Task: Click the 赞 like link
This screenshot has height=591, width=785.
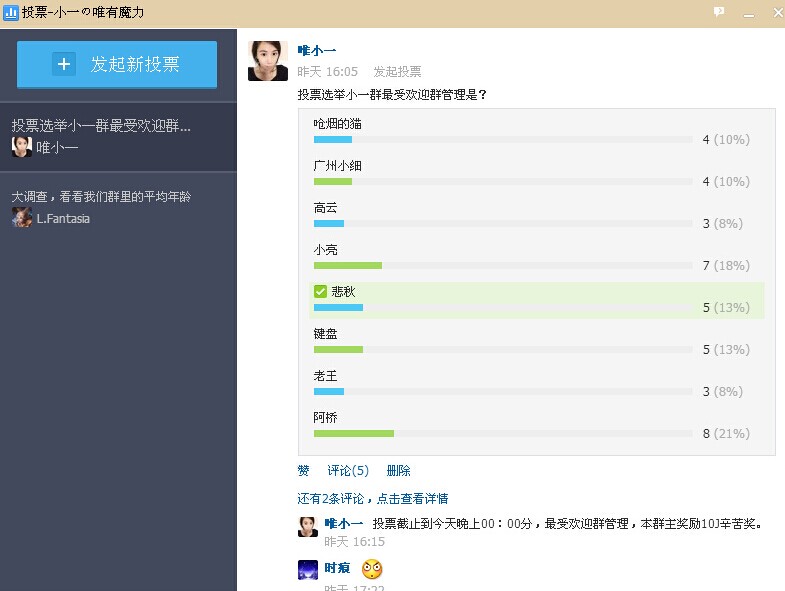Action: tap(303, 471)
